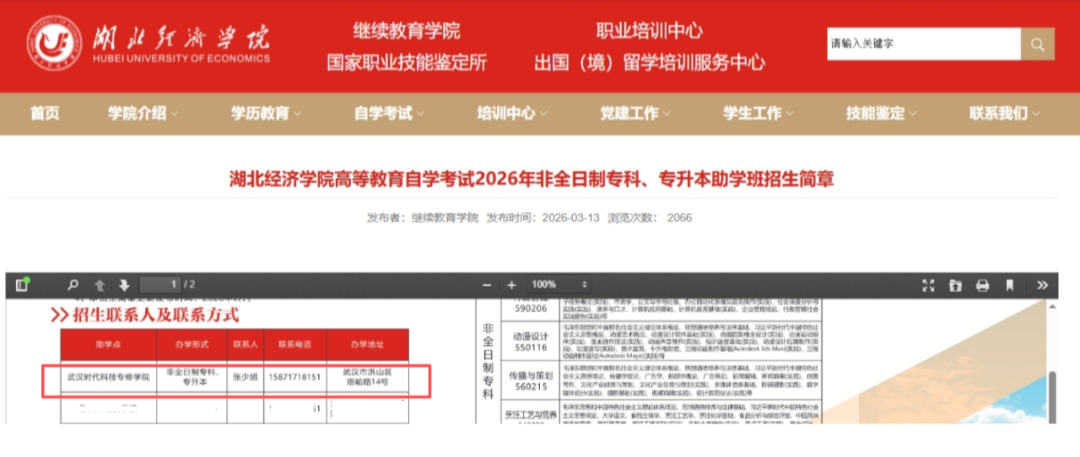Click the 助学点 column header

pos(108,344)
